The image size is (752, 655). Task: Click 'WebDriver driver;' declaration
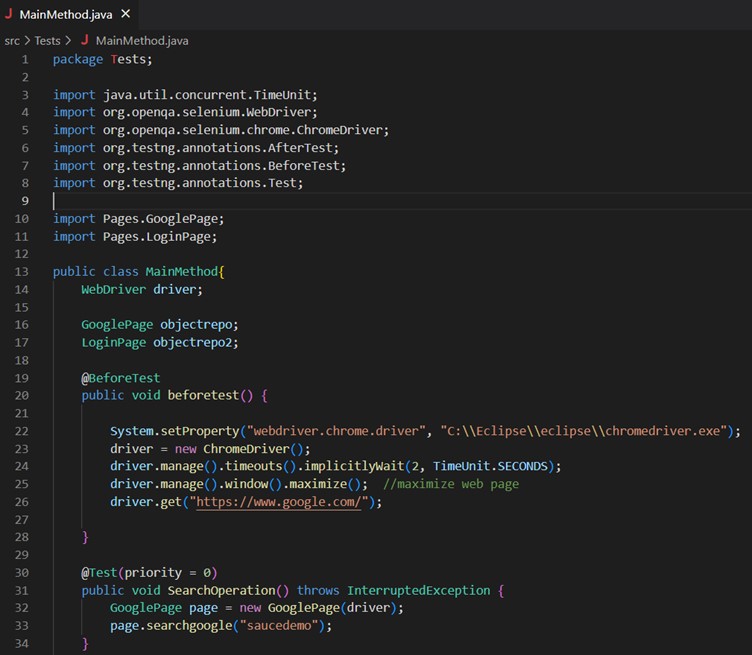pos(142,290)
